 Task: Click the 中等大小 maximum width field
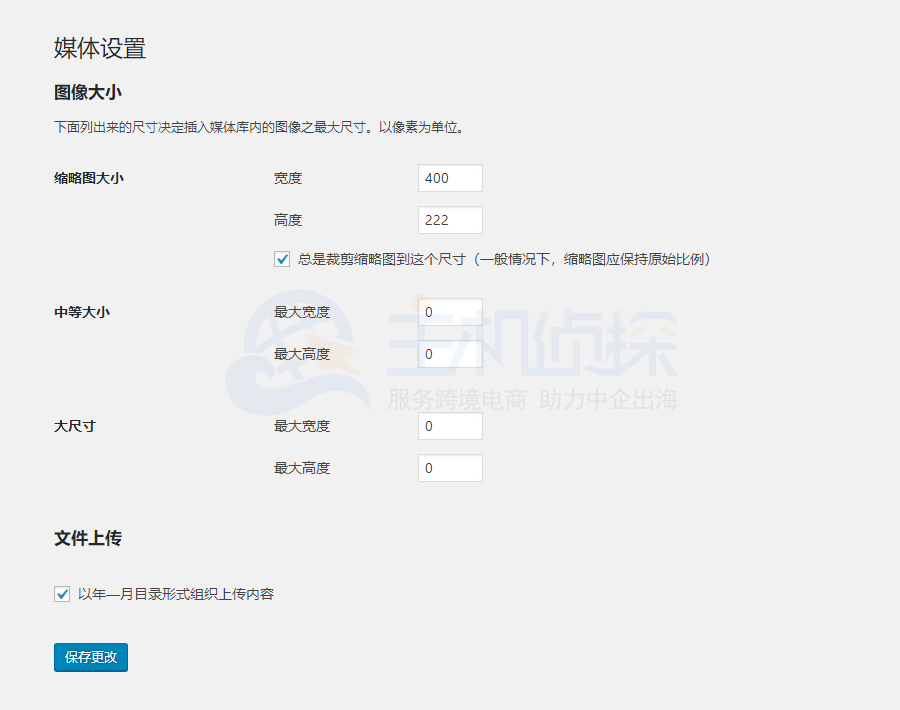coord(449,311)
